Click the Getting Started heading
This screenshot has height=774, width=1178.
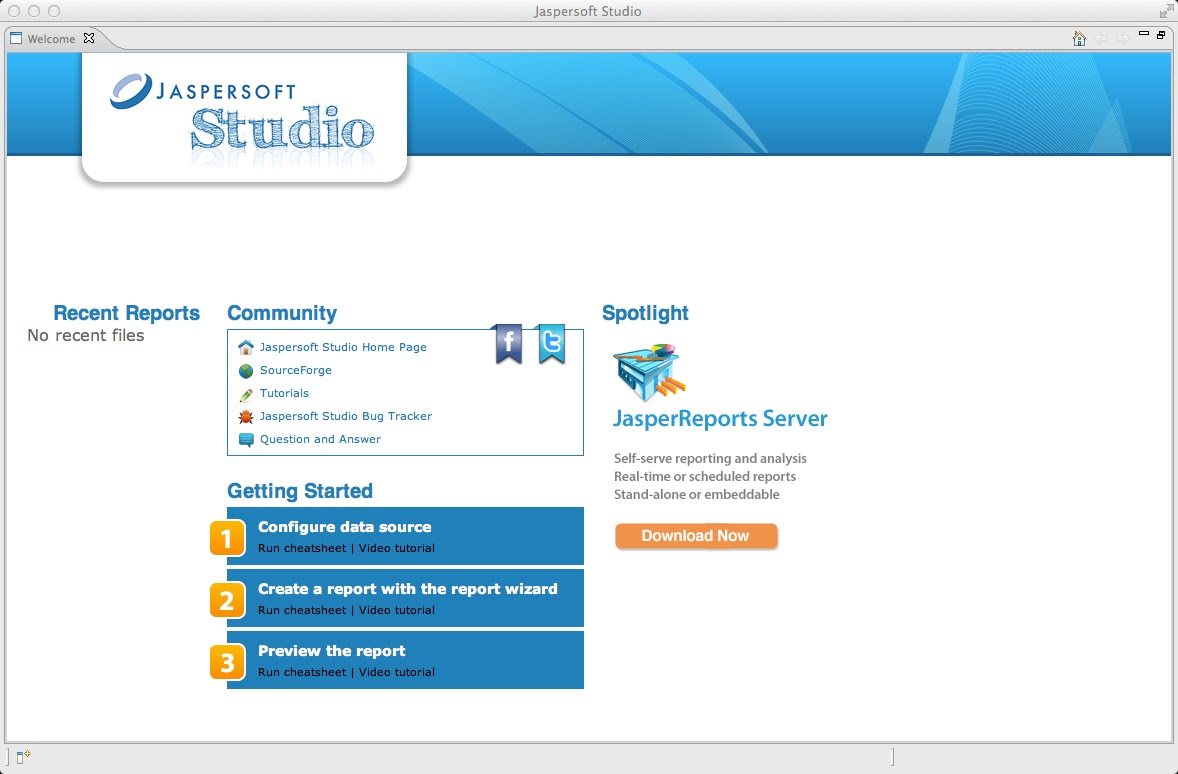tap(300, 491)
